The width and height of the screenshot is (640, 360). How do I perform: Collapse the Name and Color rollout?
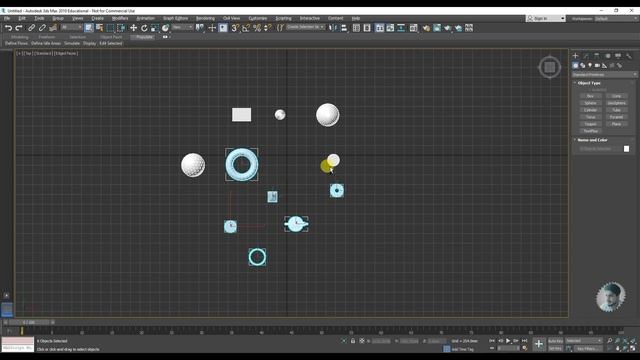[592, 140]
